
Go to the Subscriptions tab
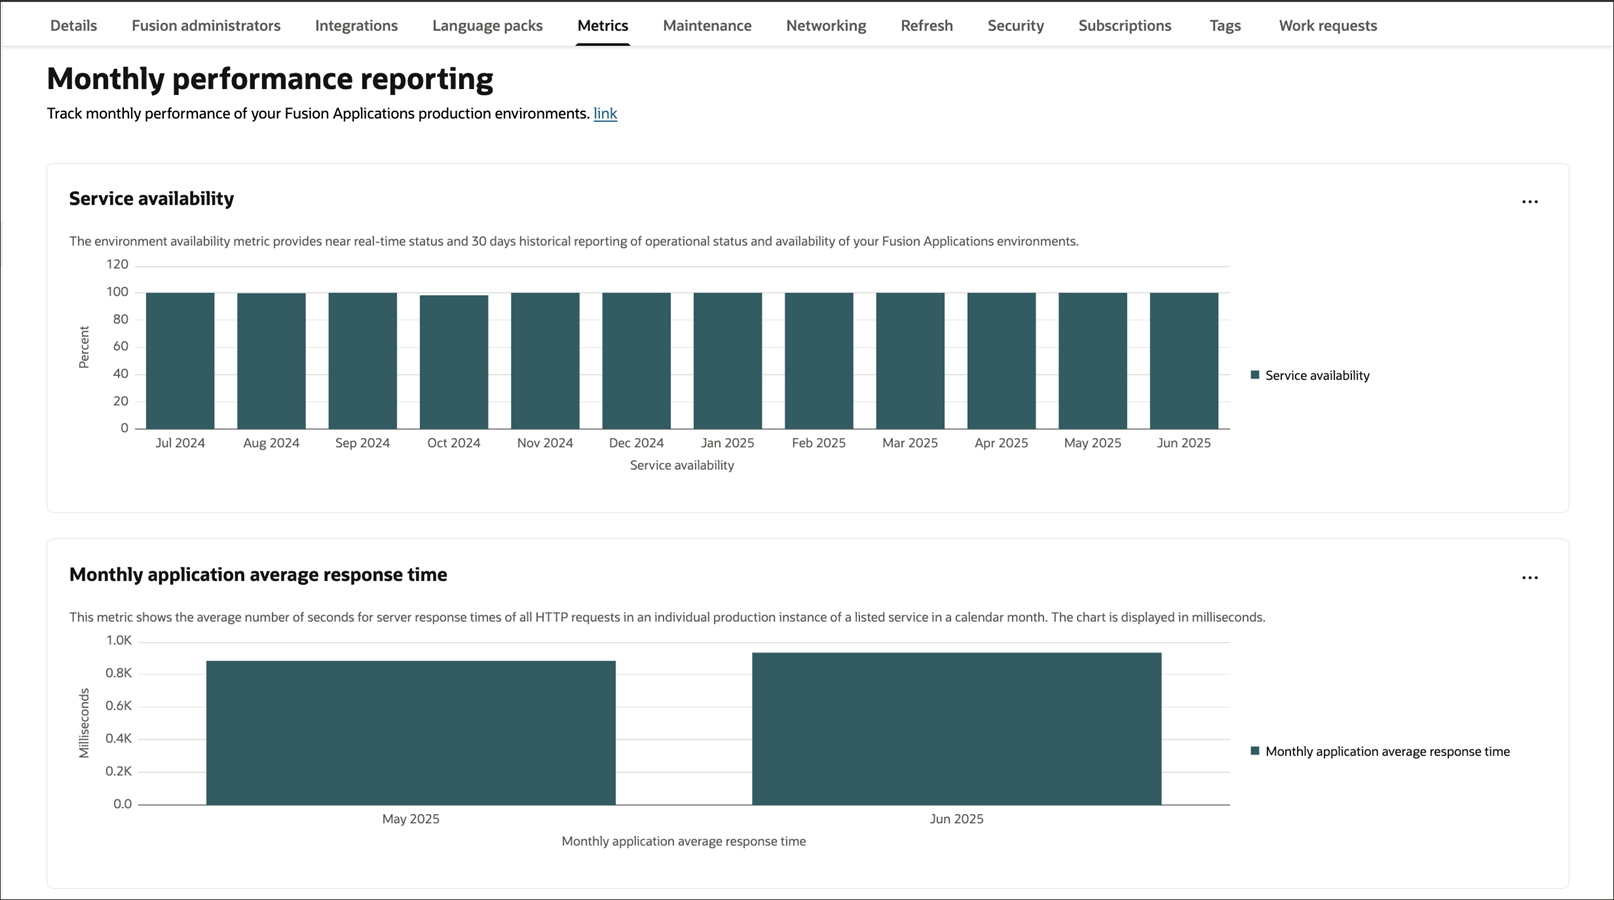1124,25
